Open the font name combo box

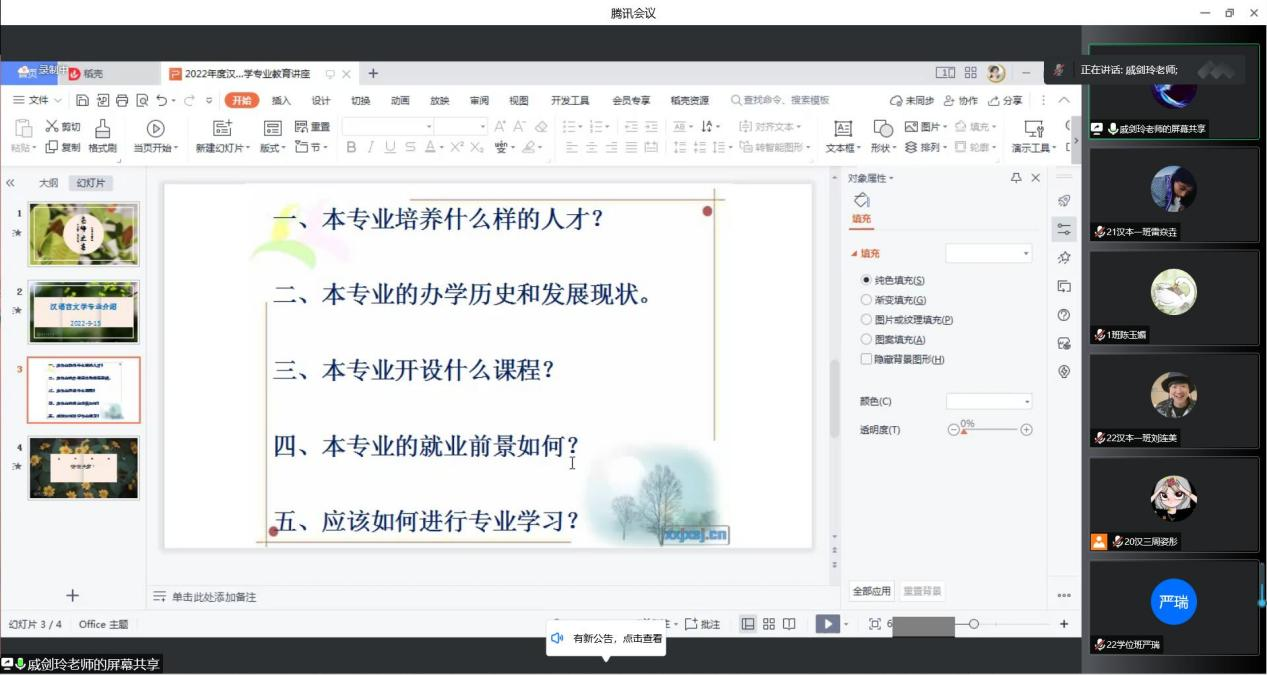pyautogui.click(x=388, y=127)
